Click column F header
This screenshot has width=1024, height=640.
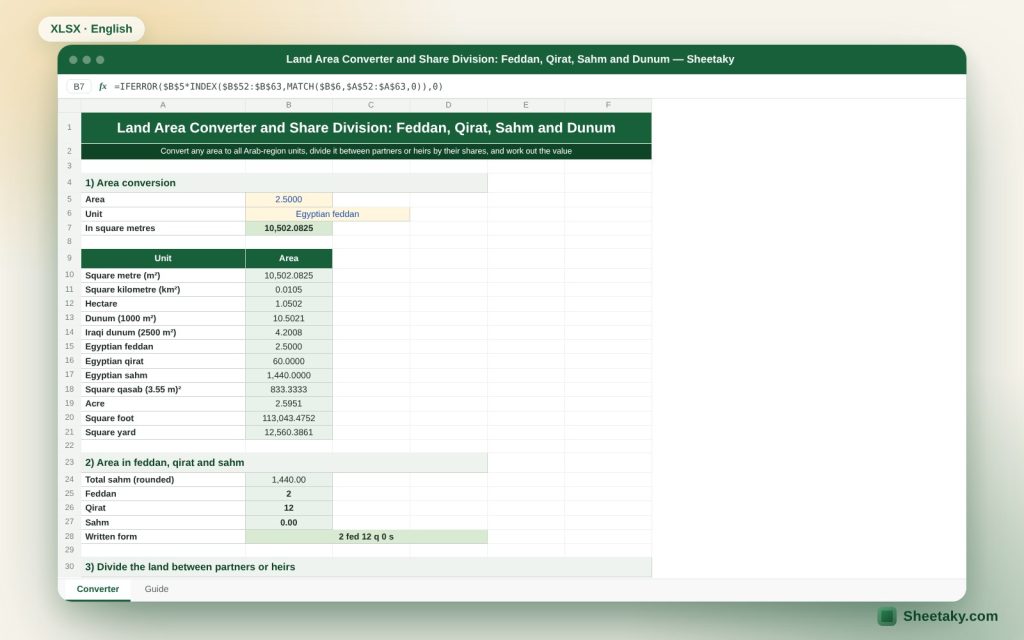click(x=608, y=104)
